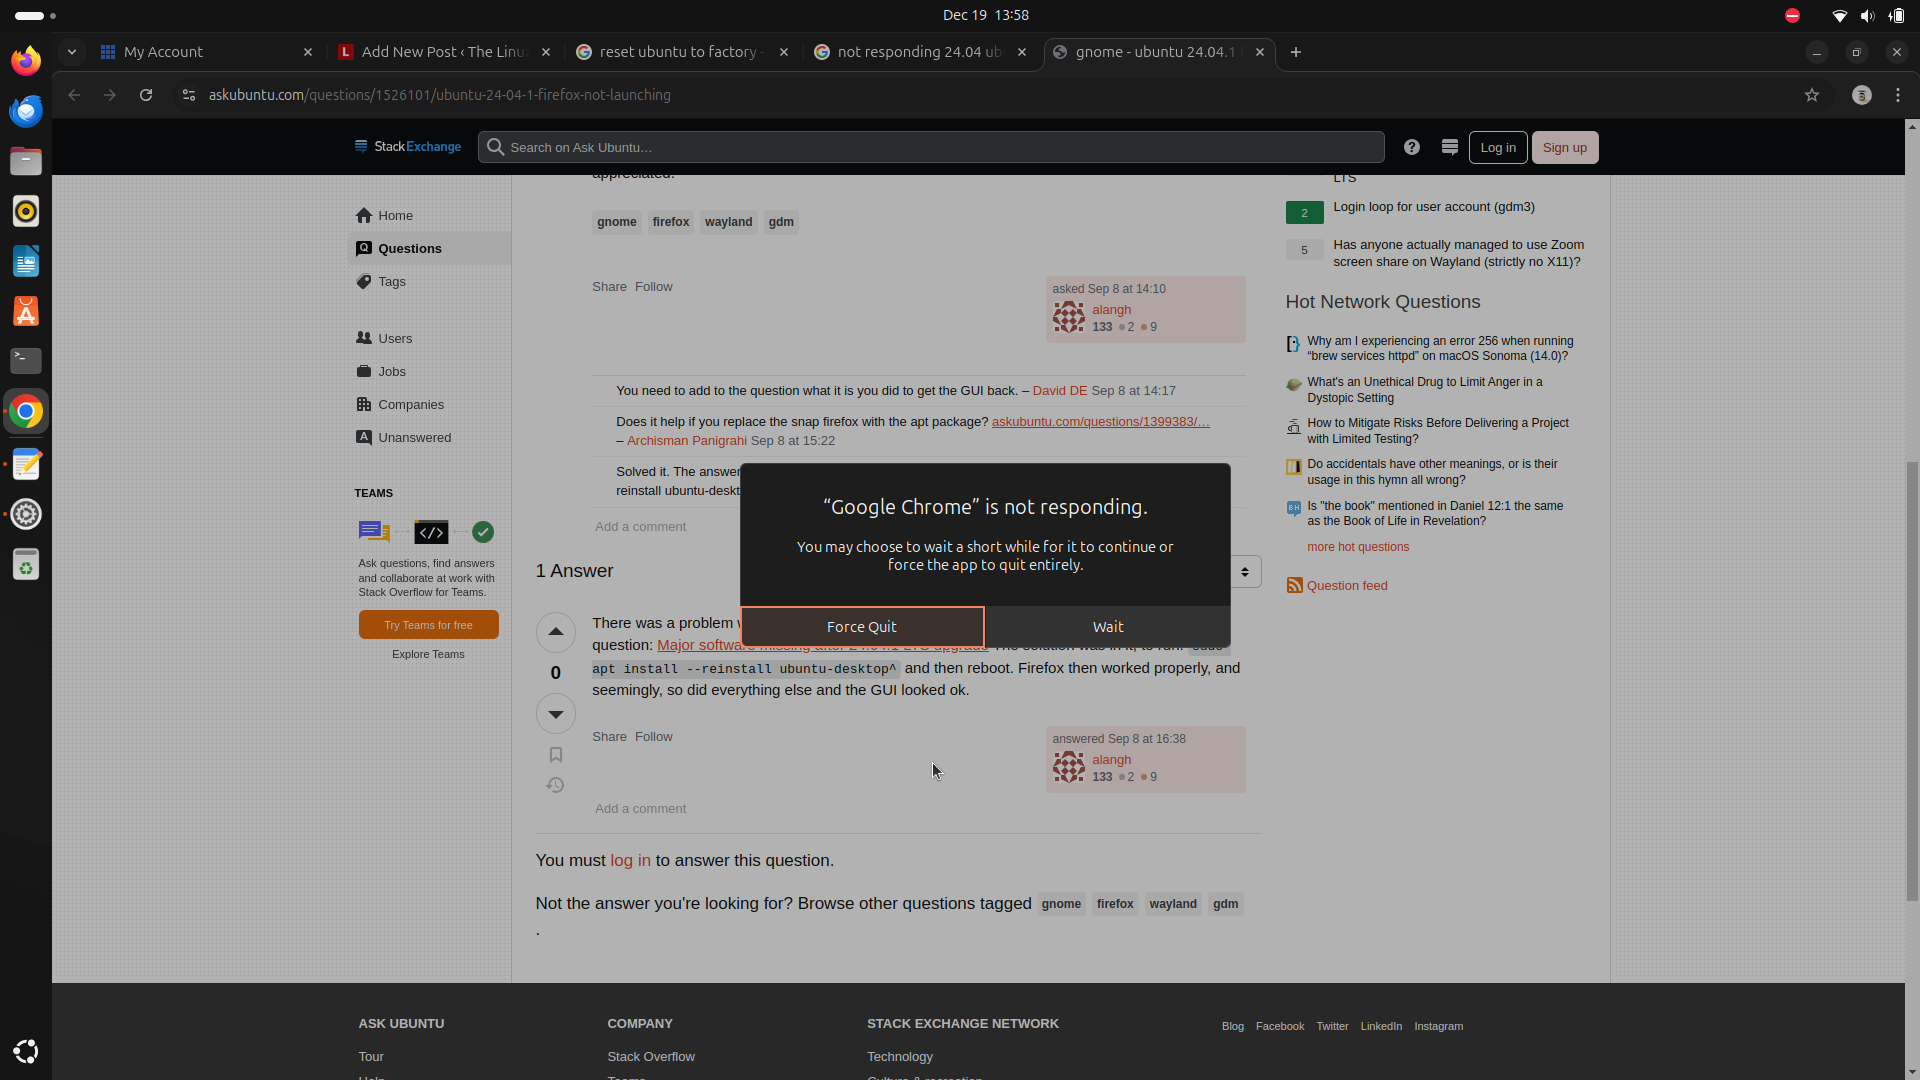Select Questions in the left sidebar
This screenshot has height=1080, width=1920.
(429, 248)
